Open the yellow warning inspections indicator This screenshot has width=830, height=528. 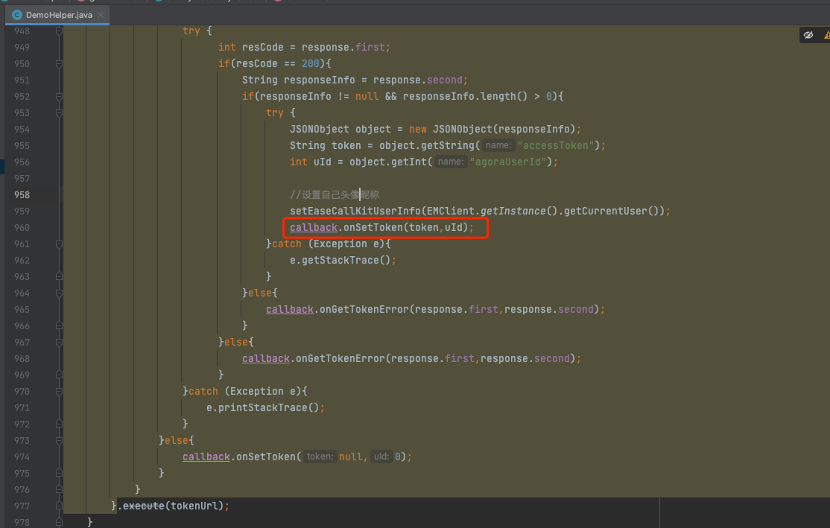(x=826, y=35)
